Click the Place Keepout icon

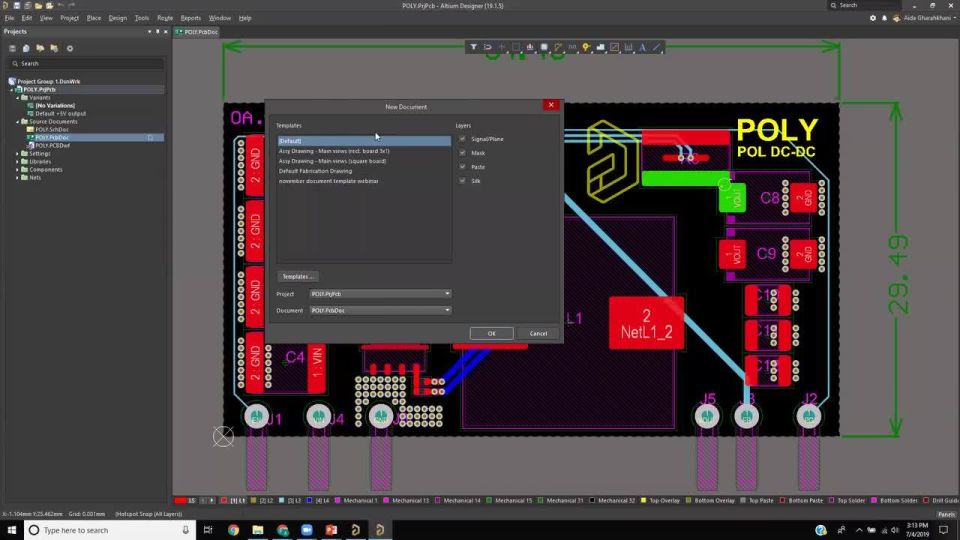pyautogui.click(x=614, y=47)
